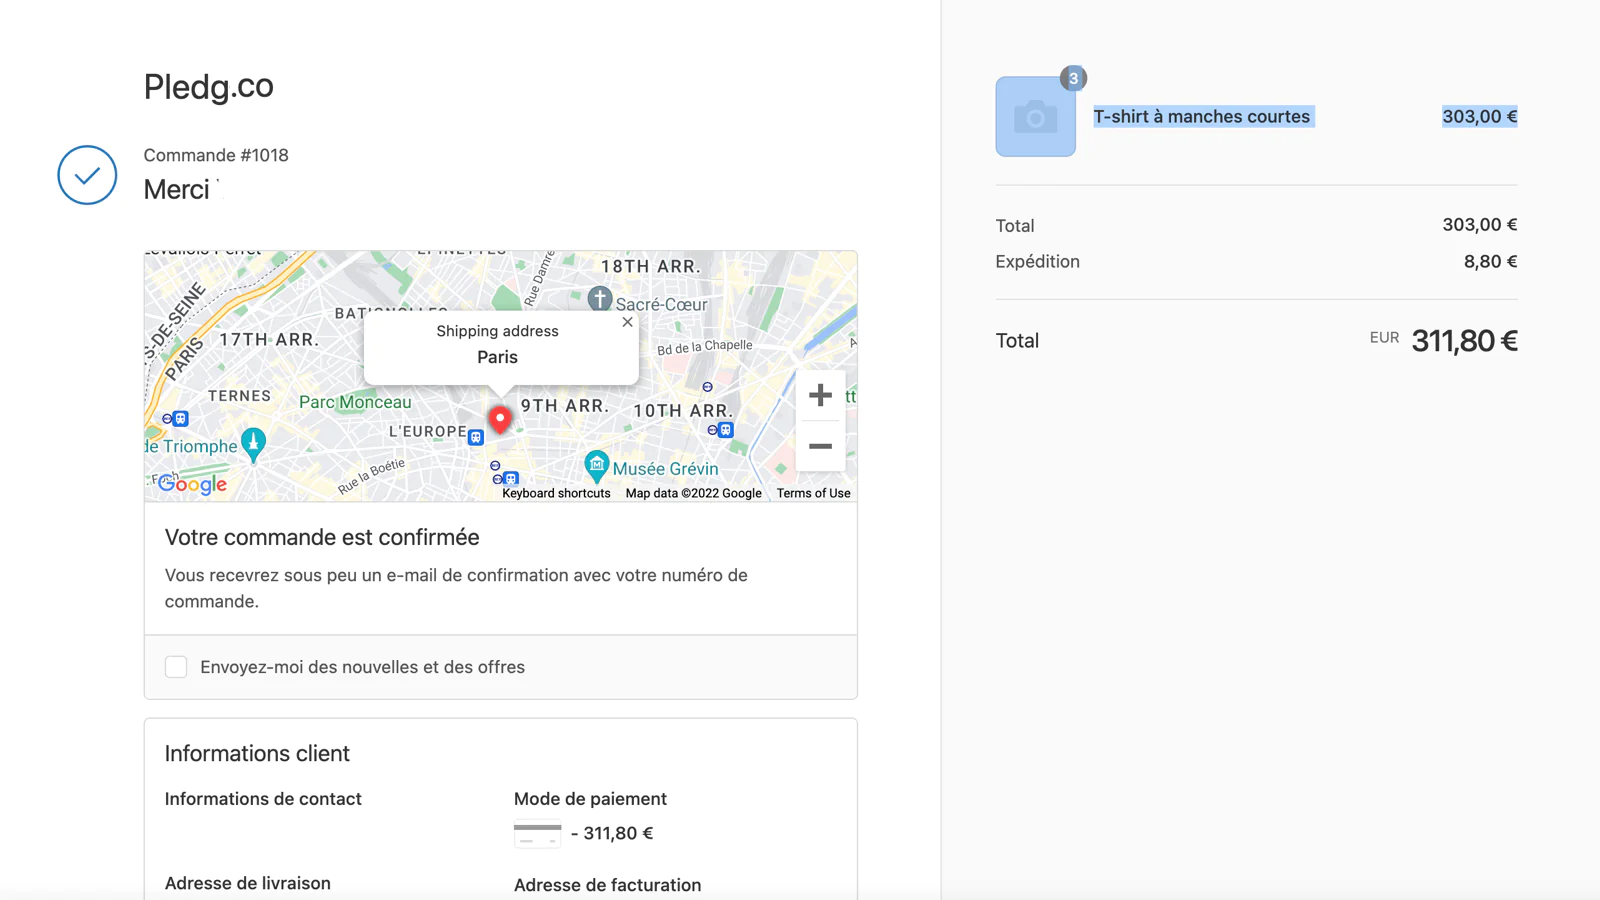Click the red shipping location pin

[500, 419]
